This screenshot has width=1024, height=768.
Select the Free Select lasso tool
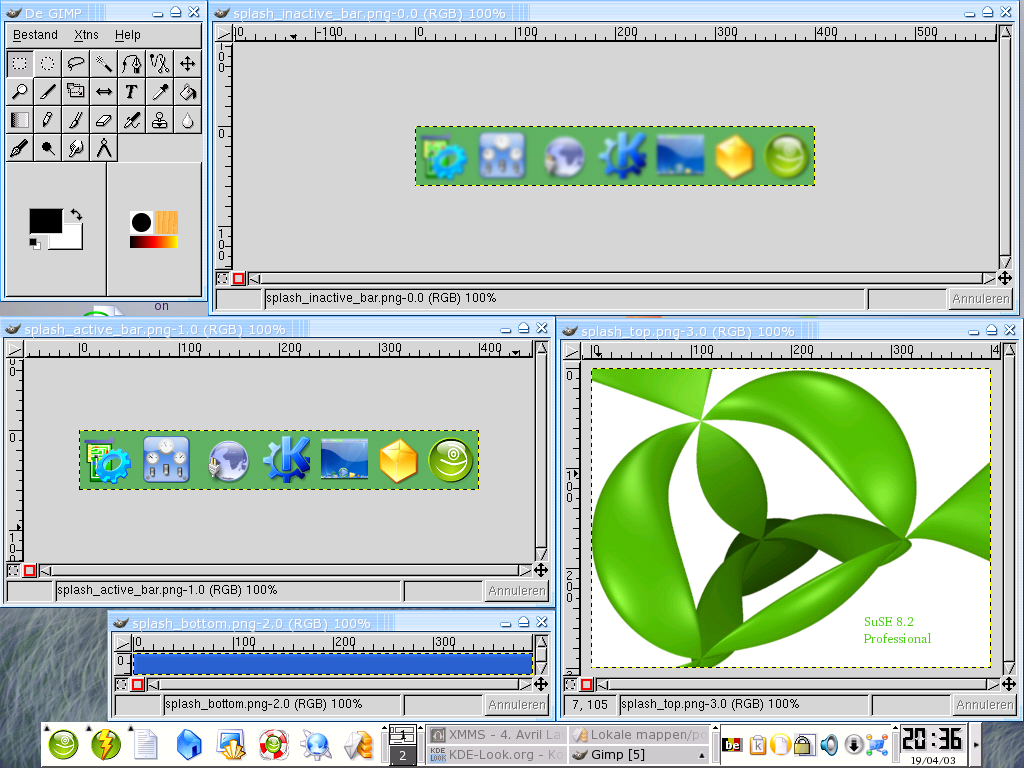[76, 63]
